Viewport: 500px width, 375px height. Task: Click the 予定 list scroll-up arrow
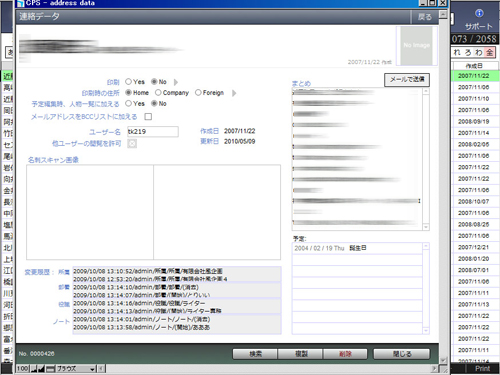click(426, 246)
